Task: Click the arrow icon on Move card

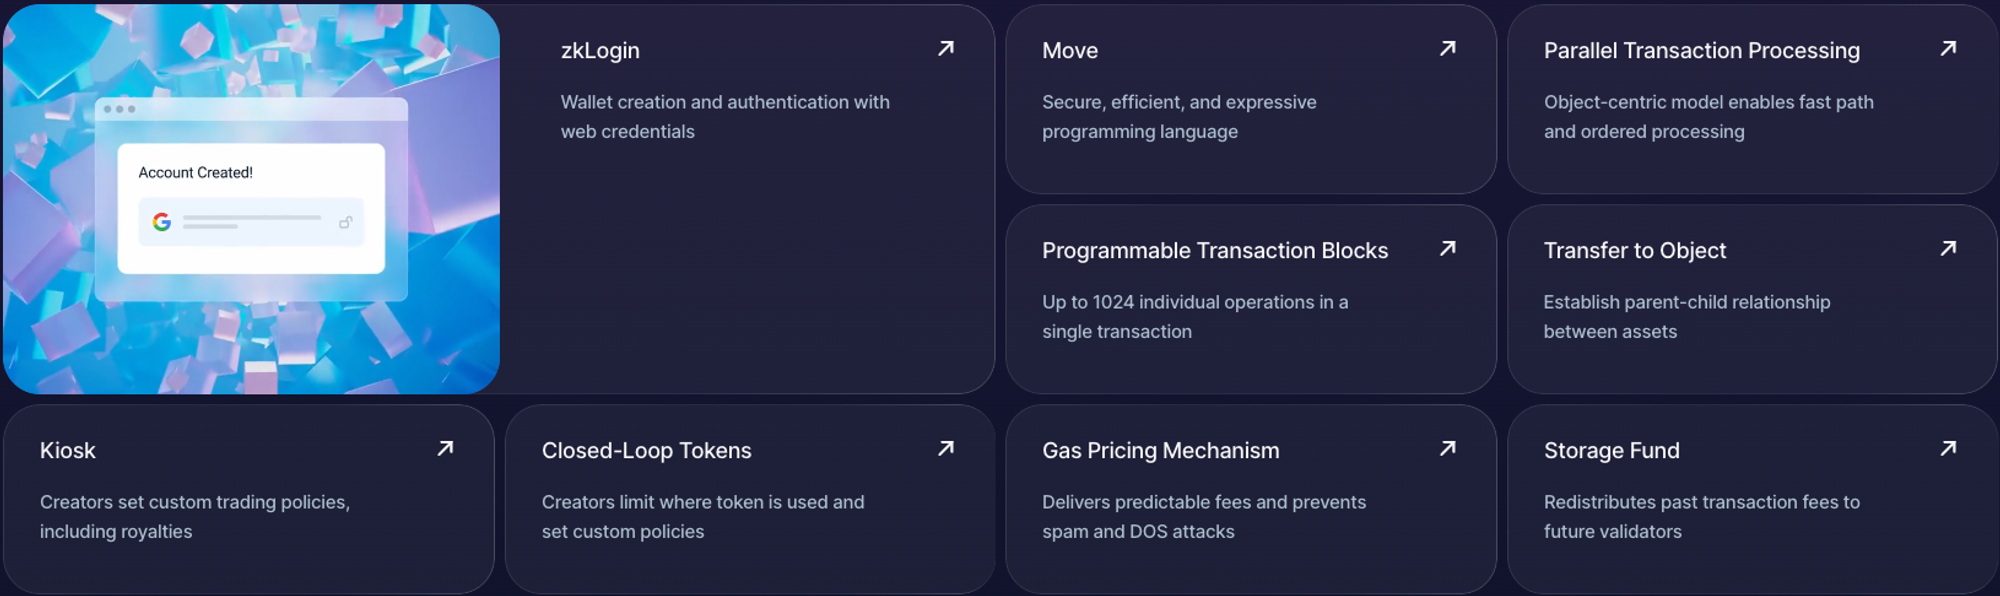Action: coord(1447,48)
